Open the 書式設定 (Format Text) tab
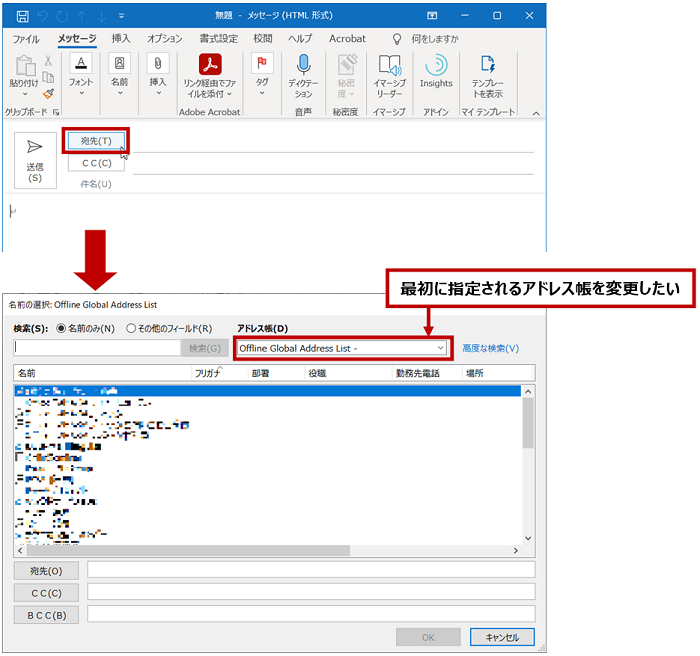Screen dimensions: 700x656 [218, 39]
